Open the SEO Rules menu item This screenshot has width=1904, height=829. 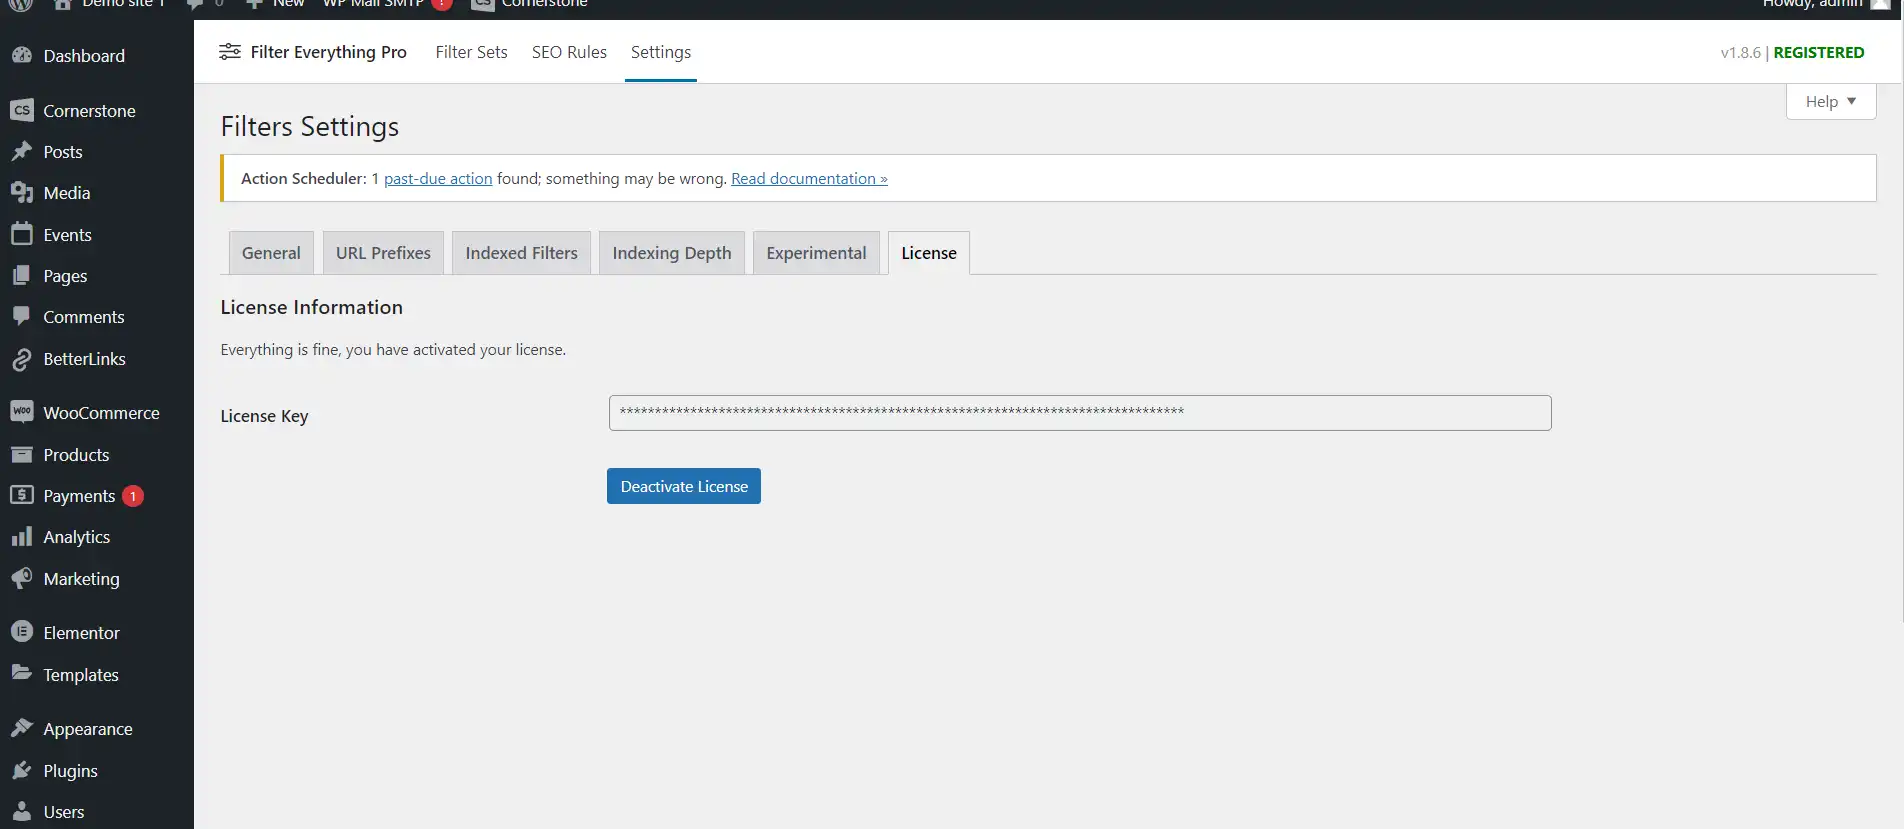tap(569, 52)
